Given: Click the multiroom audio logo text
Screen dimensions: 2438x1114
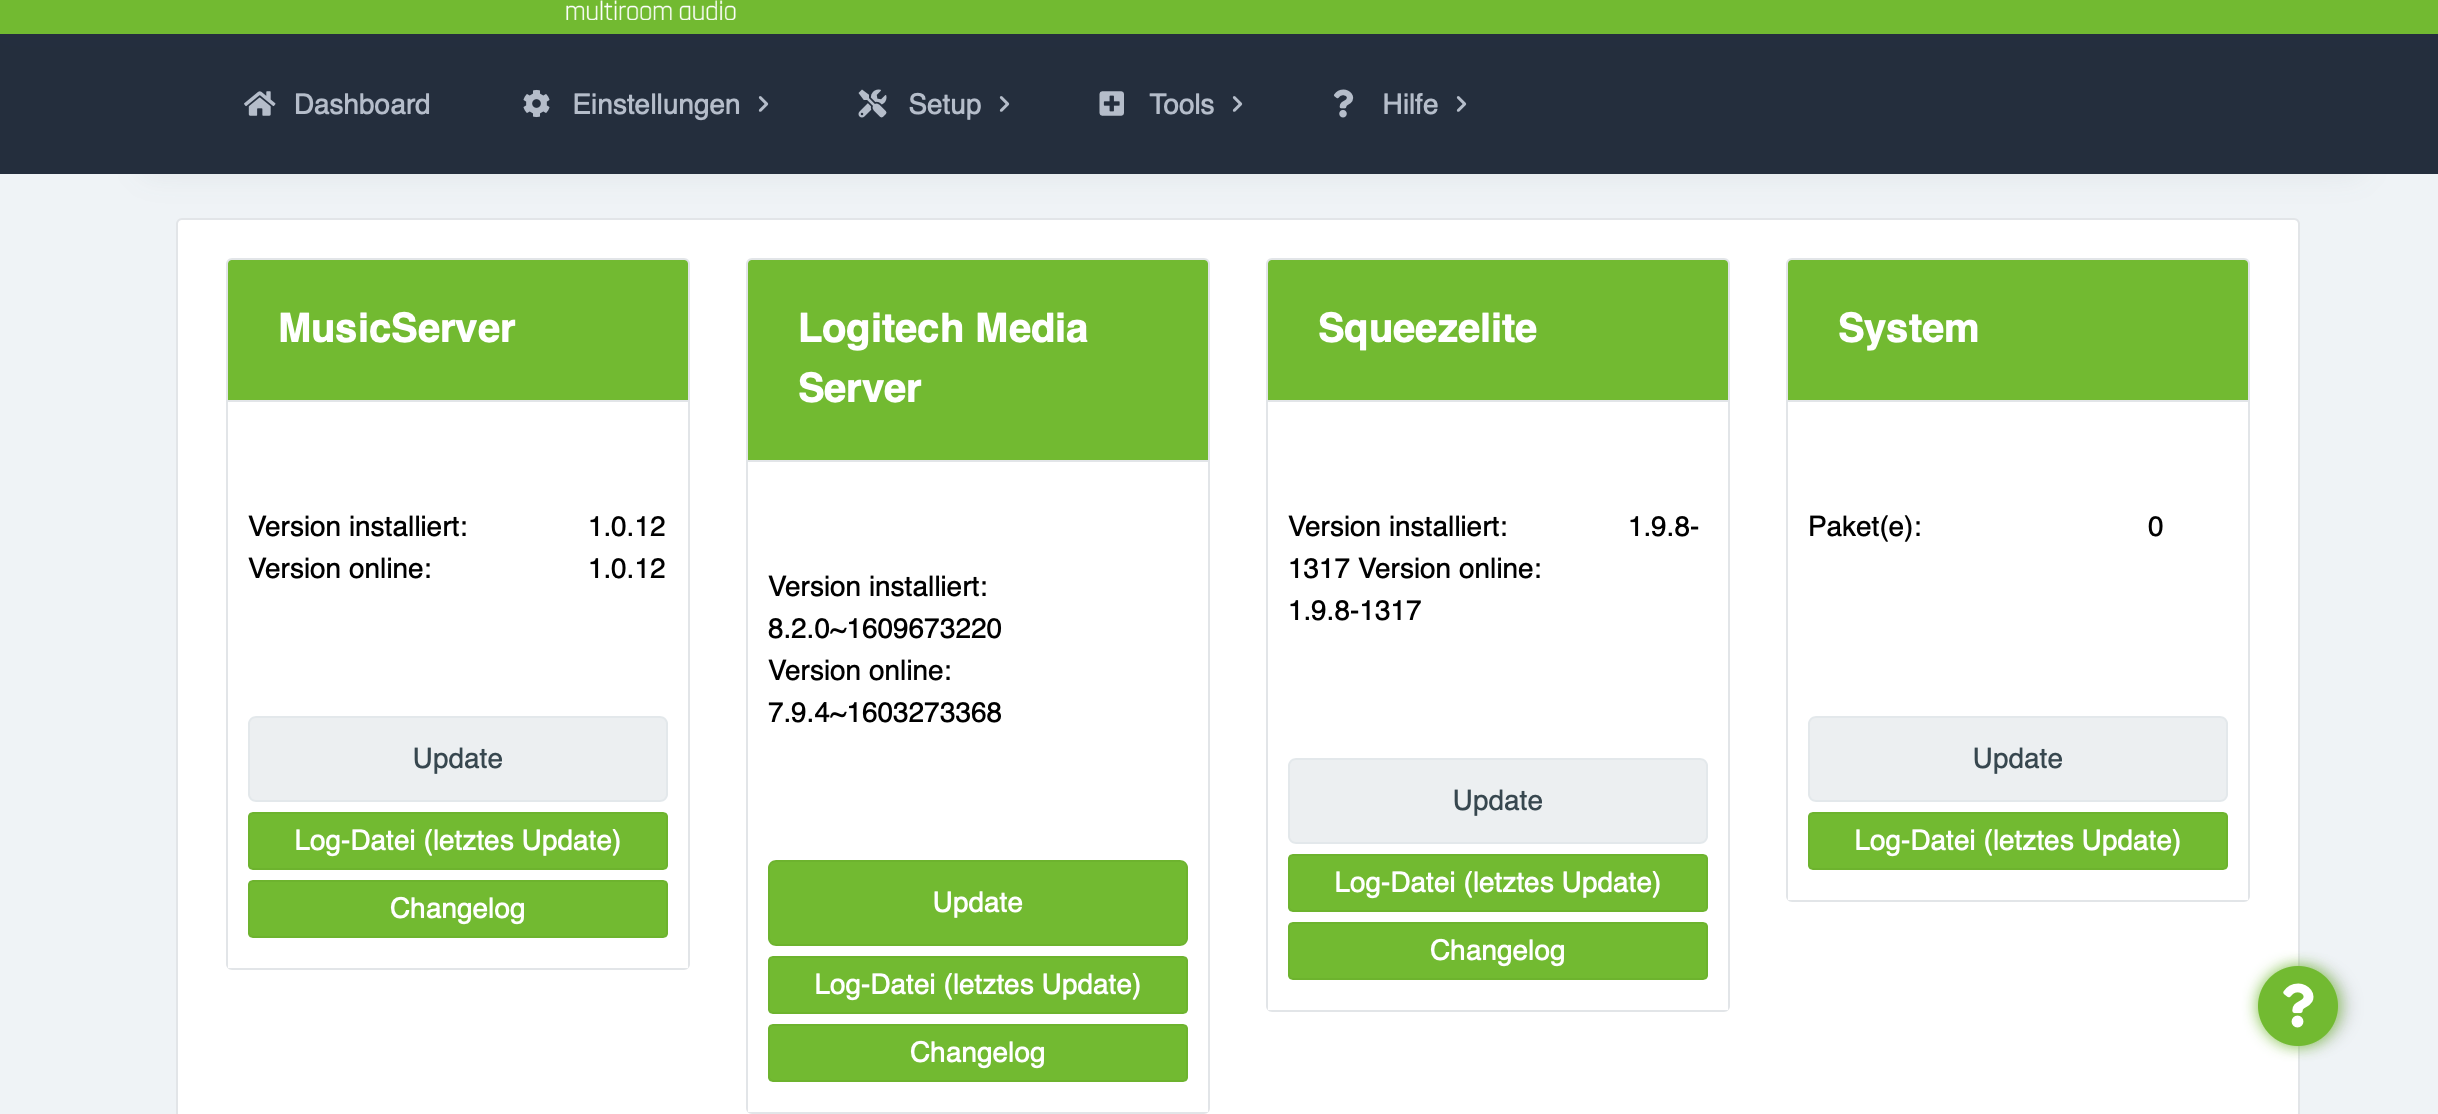Looking at the screenshot, I should point(650,12).
